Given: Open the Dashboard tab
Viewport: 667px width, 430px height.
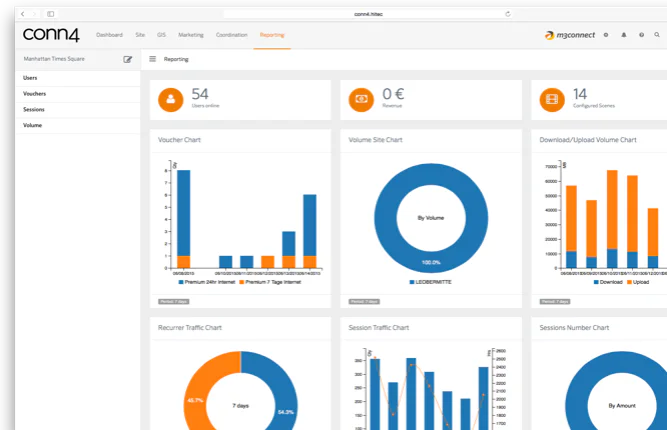Looking at the screenshot, I should pyautogui.click(x=109, y=35).
